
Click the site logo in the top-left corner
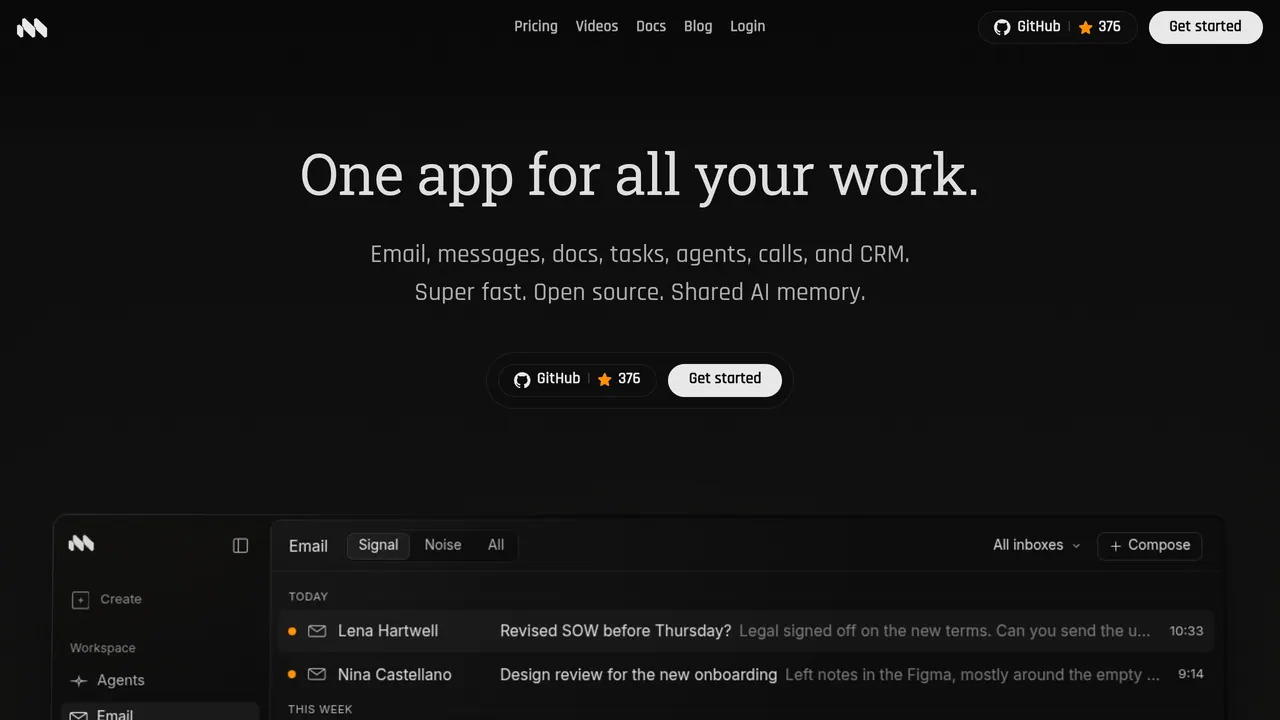[32, 28]
